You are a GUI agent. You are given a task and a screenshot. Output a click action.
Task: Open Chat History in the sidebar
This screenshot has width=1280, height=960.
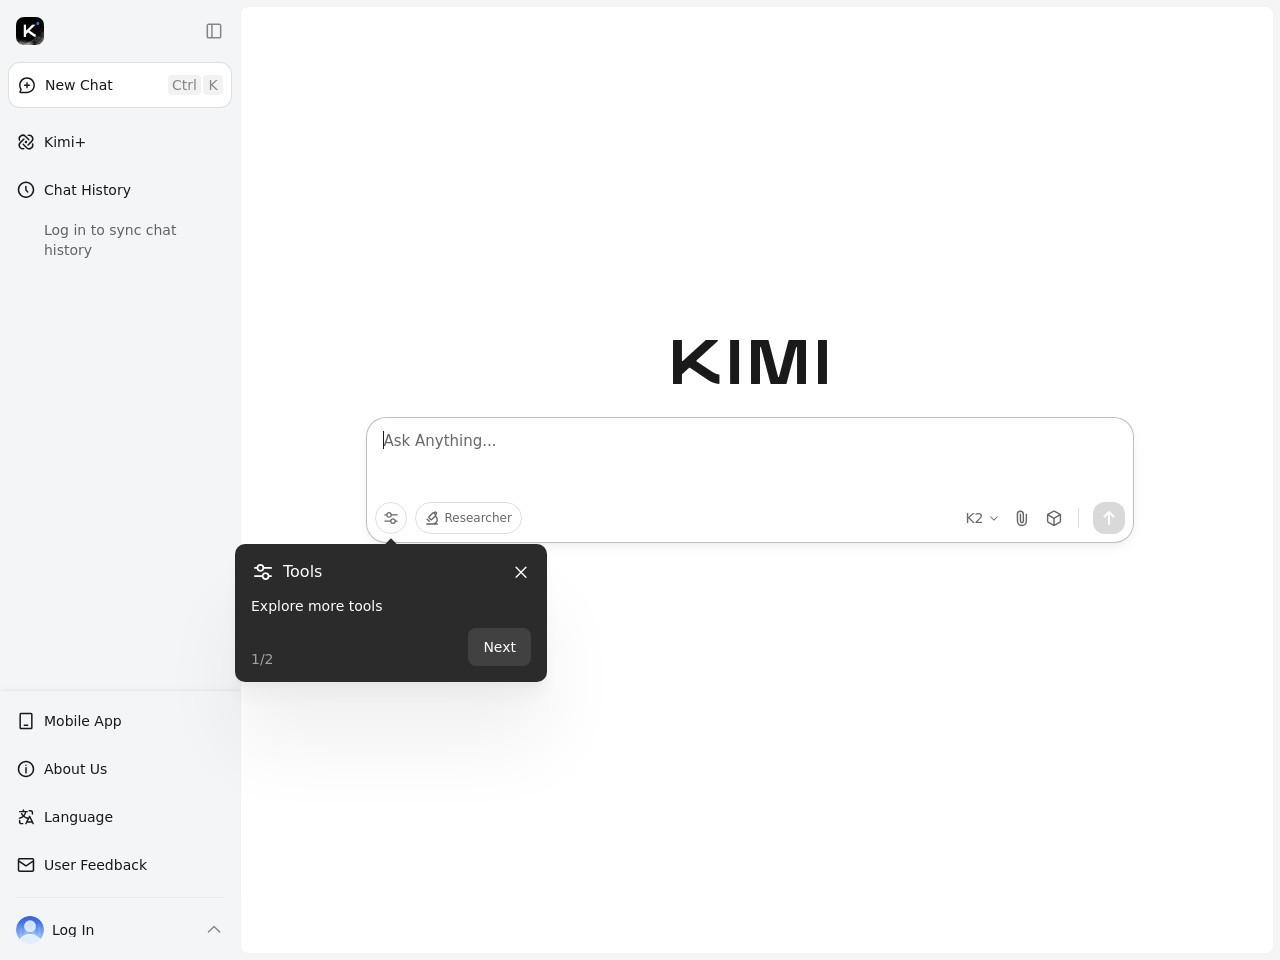tap(87, 190)
